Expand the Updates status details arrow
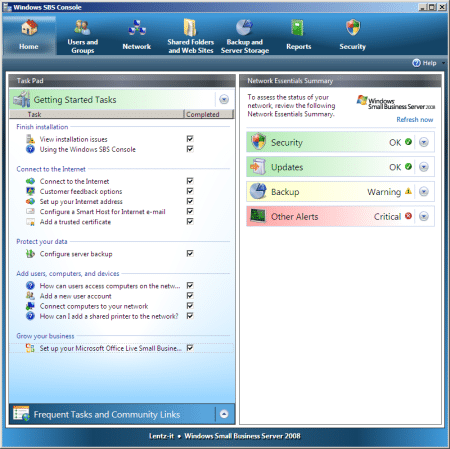Screen dimensions: 450x449 (424, 167)
